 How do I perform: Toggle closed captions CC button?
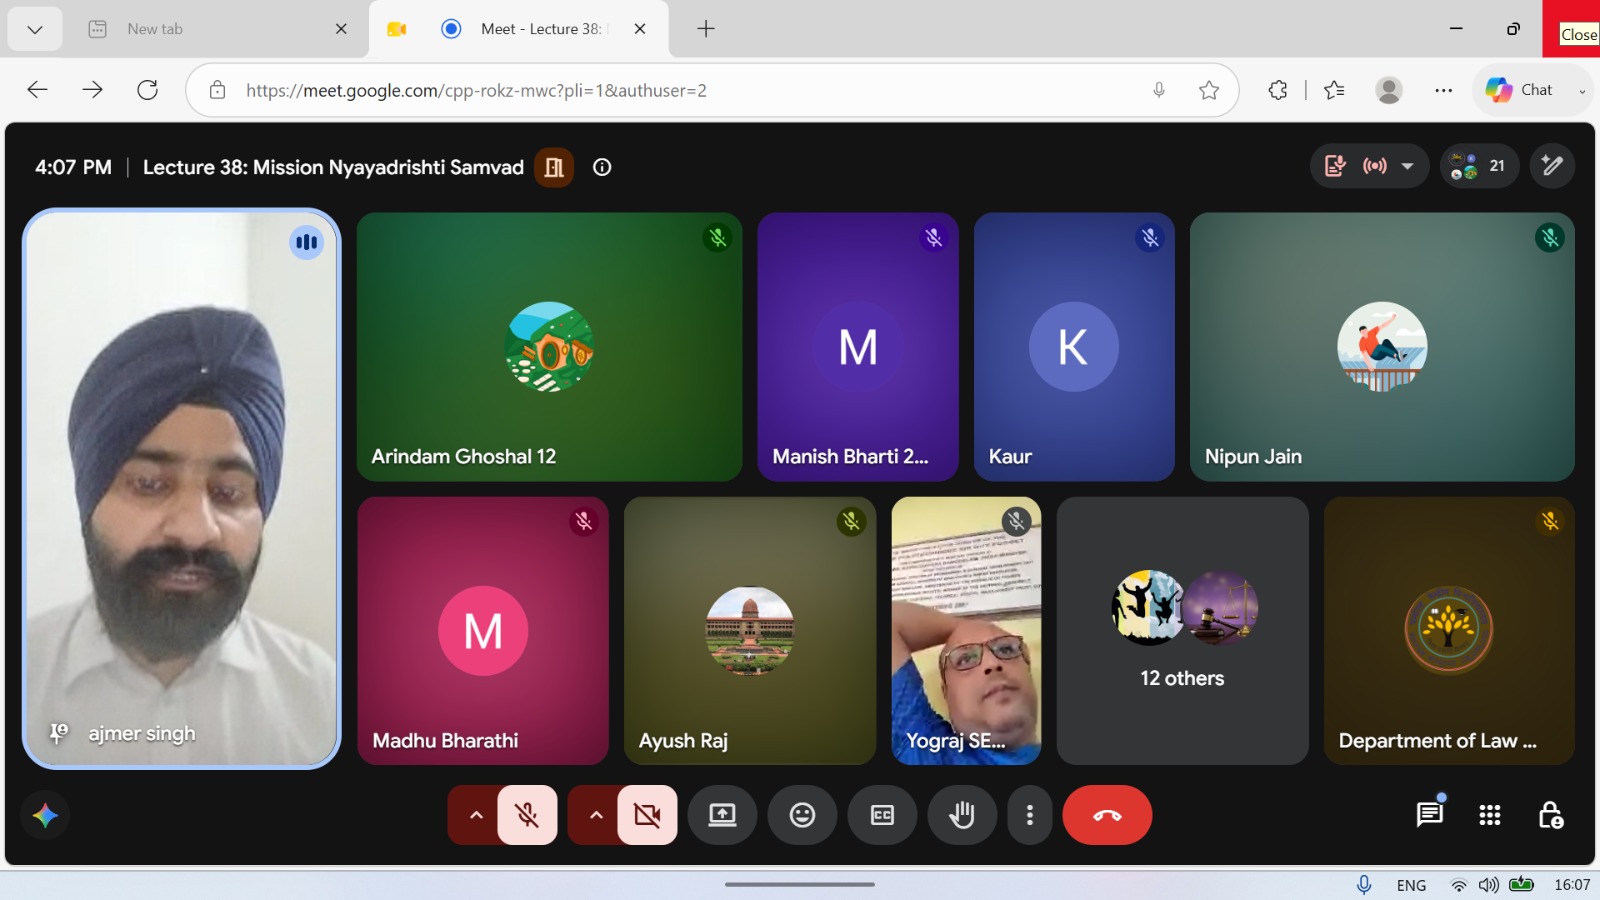(882, 815)
